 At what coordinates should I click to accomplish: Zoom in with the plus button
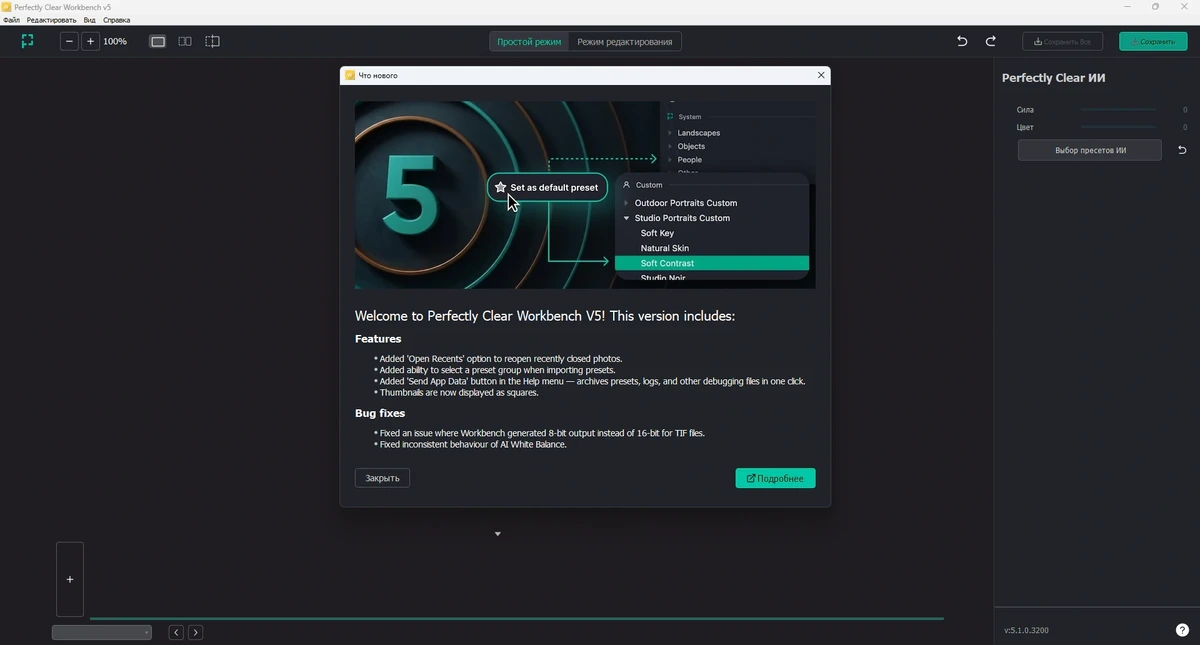point(91,41)
